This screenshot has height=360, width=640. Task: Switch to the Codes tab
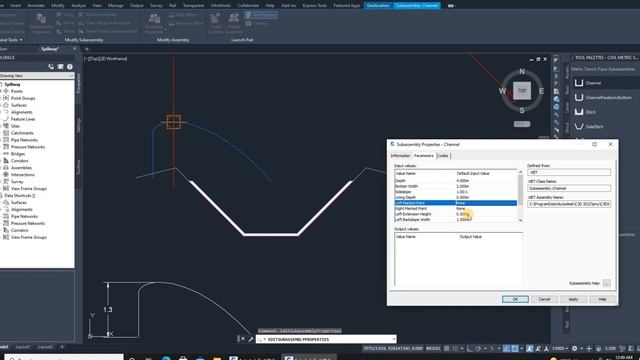click(443, 156)
